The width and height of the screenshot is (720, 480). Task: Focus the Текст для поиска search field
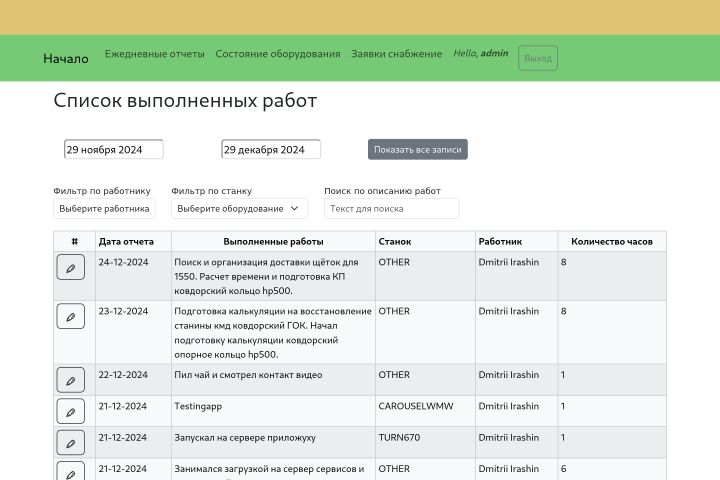tap(392, 209)
